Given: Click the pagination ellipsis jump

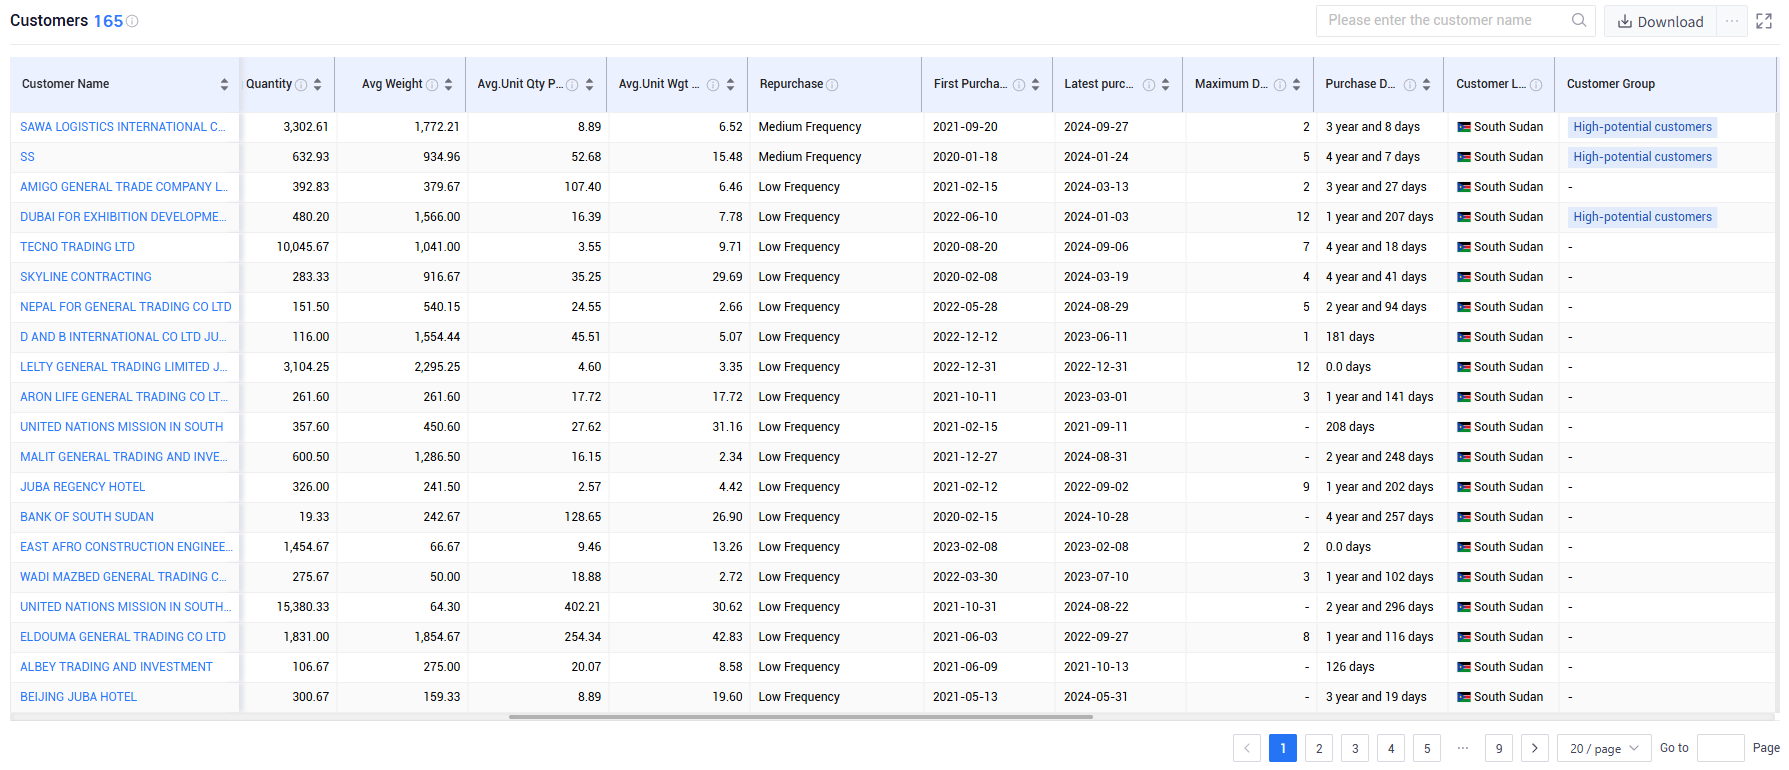Looking at the screenshot, I should (1463, 748).
